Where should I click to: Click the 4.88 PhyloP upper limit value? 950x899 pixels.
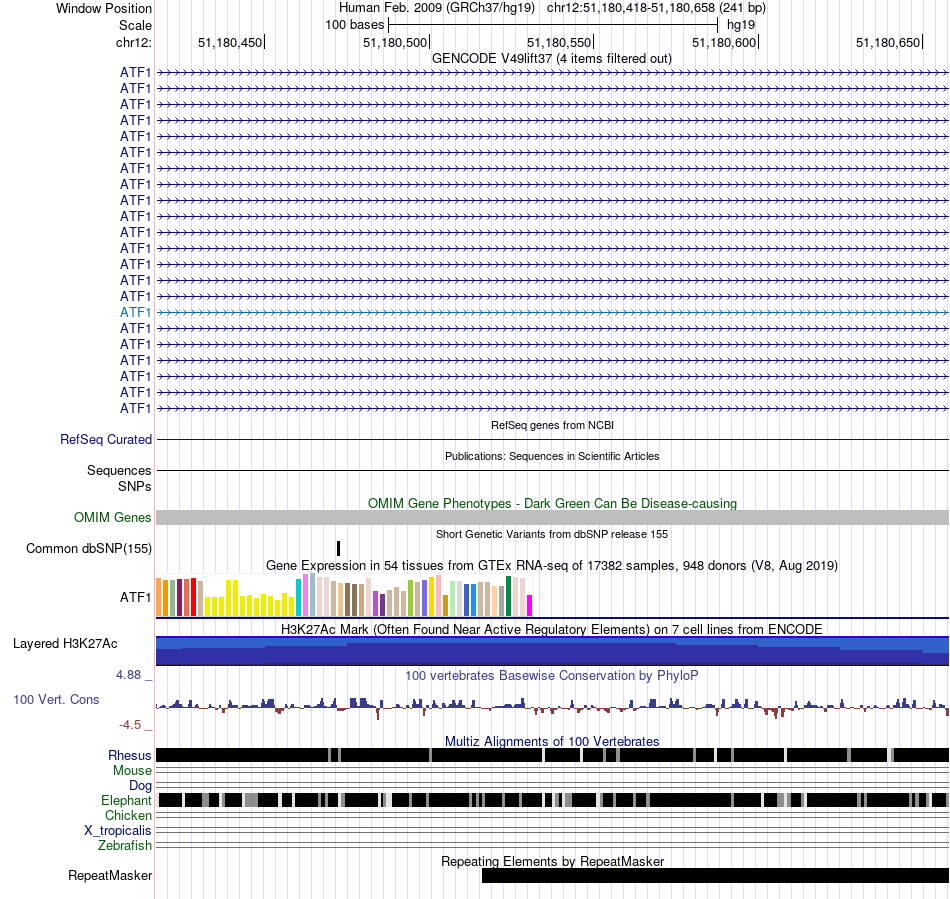tap(128, 675)
